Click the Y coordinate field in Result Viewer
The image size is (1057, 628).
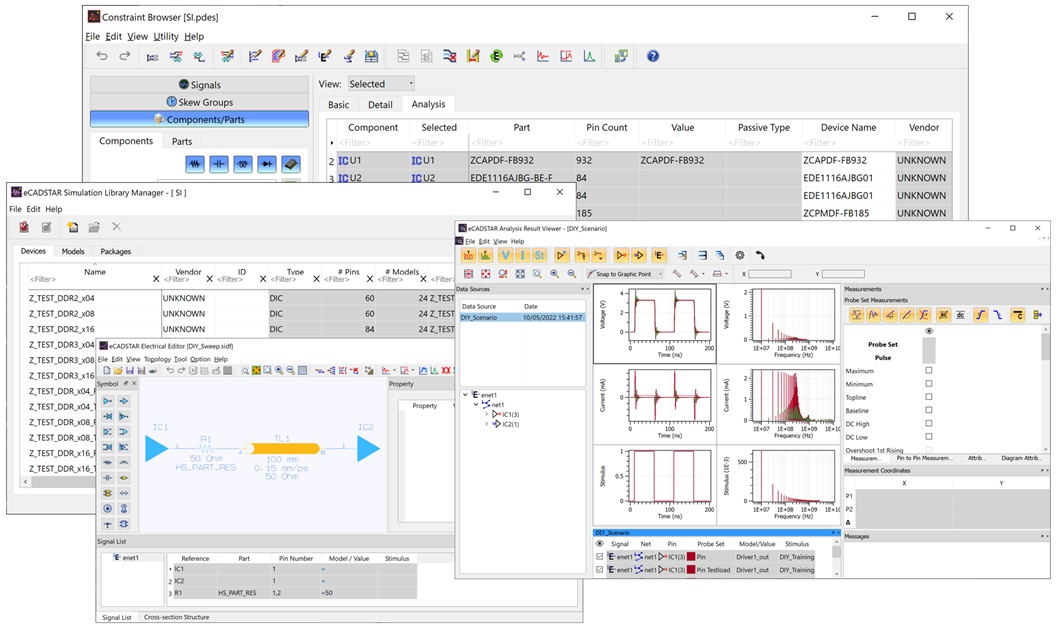(x=843, y=274)
